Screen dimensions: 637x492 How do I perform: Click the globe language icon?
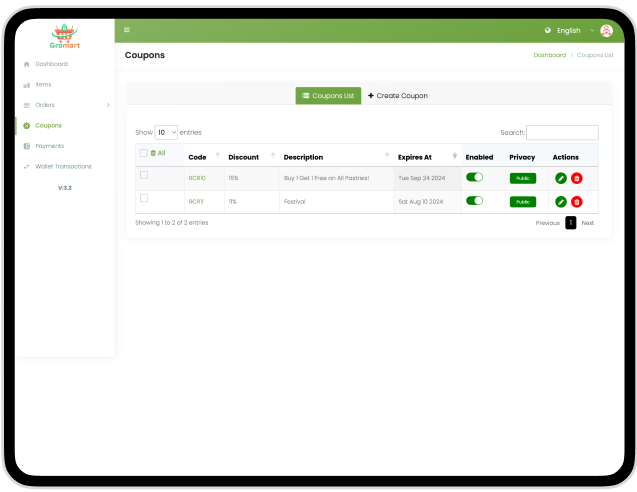point(548,30)
